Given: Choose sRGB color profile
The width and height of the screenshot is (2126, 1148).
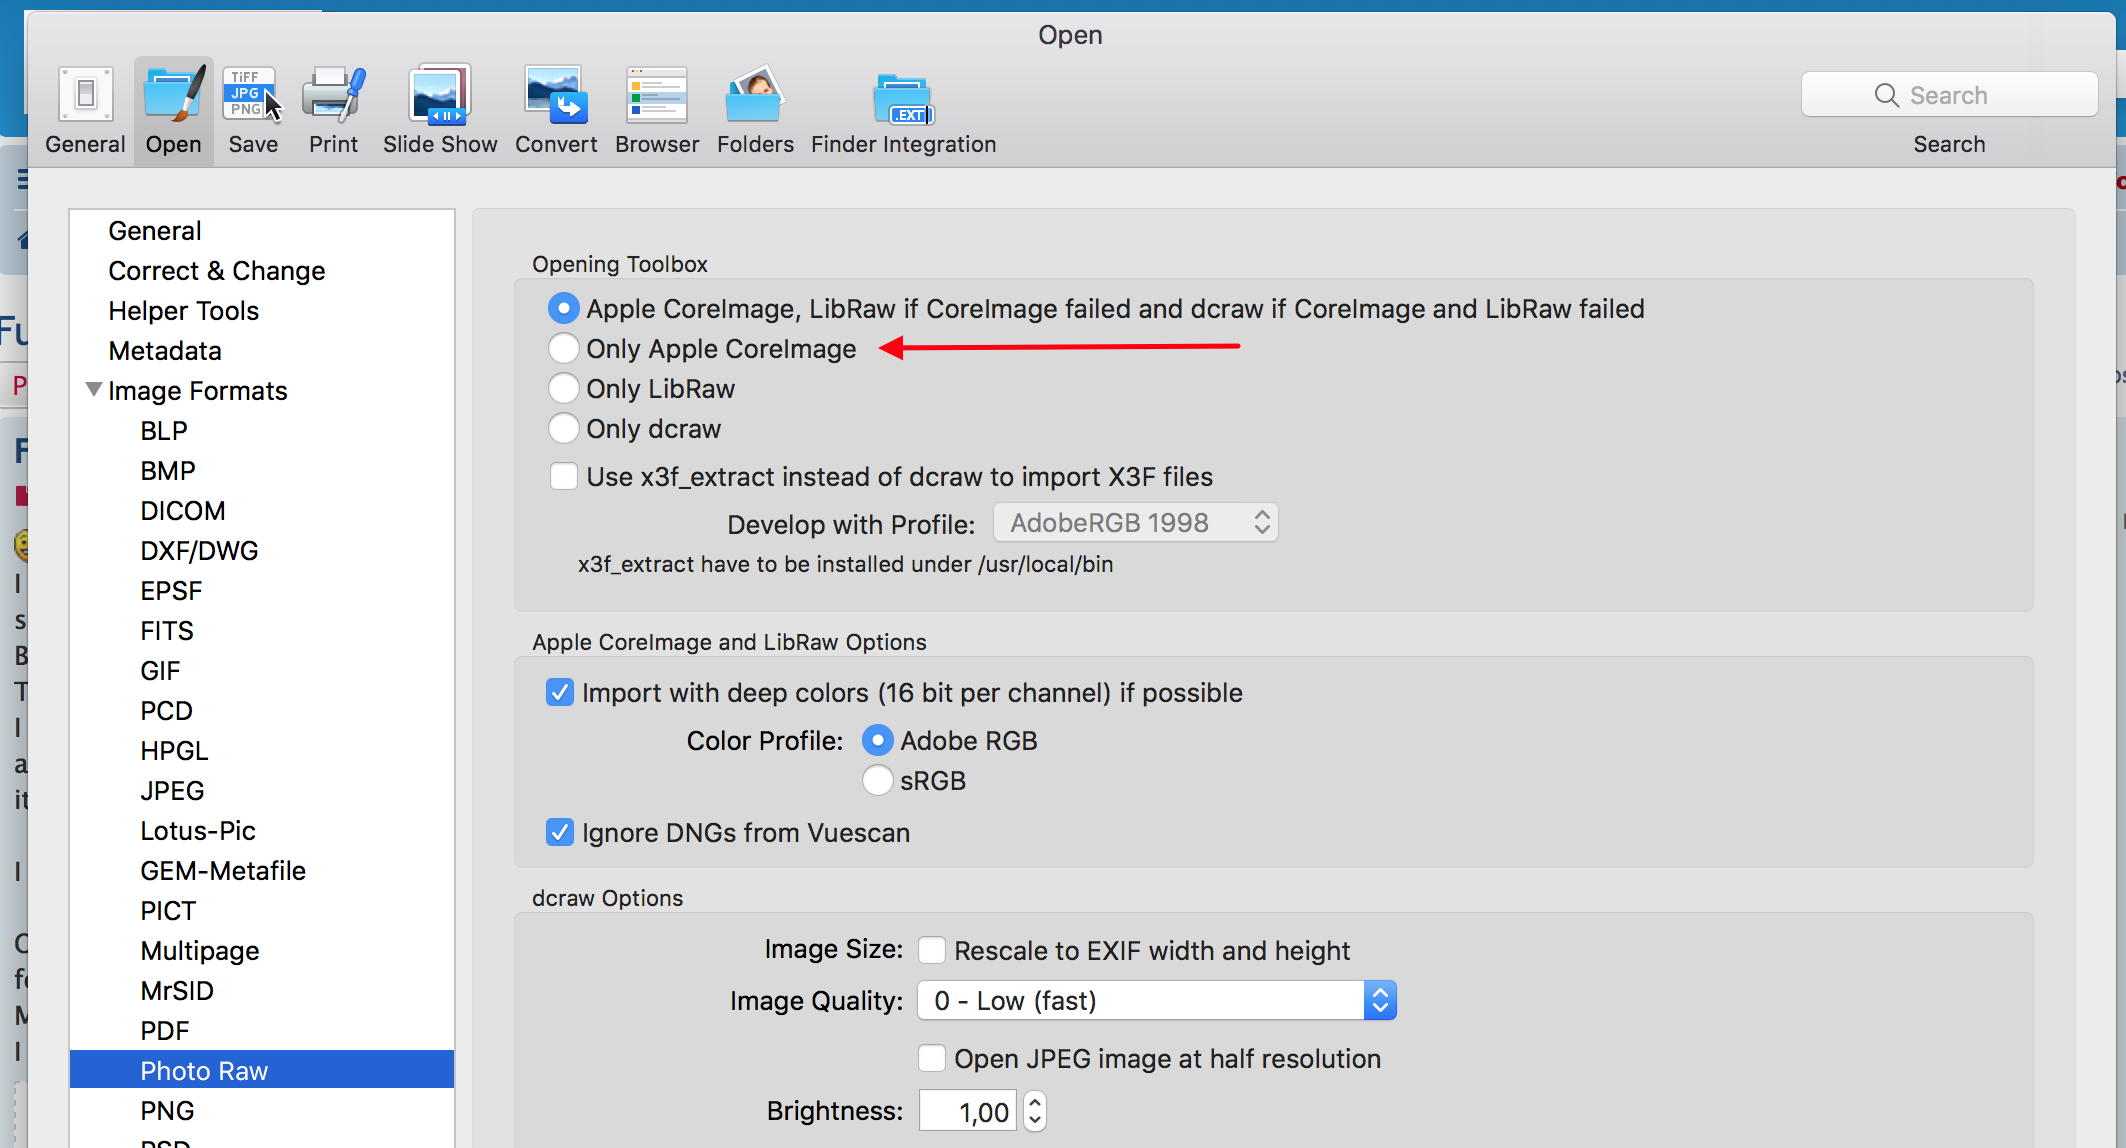Looking at the screenshot, I should (878, 780).
